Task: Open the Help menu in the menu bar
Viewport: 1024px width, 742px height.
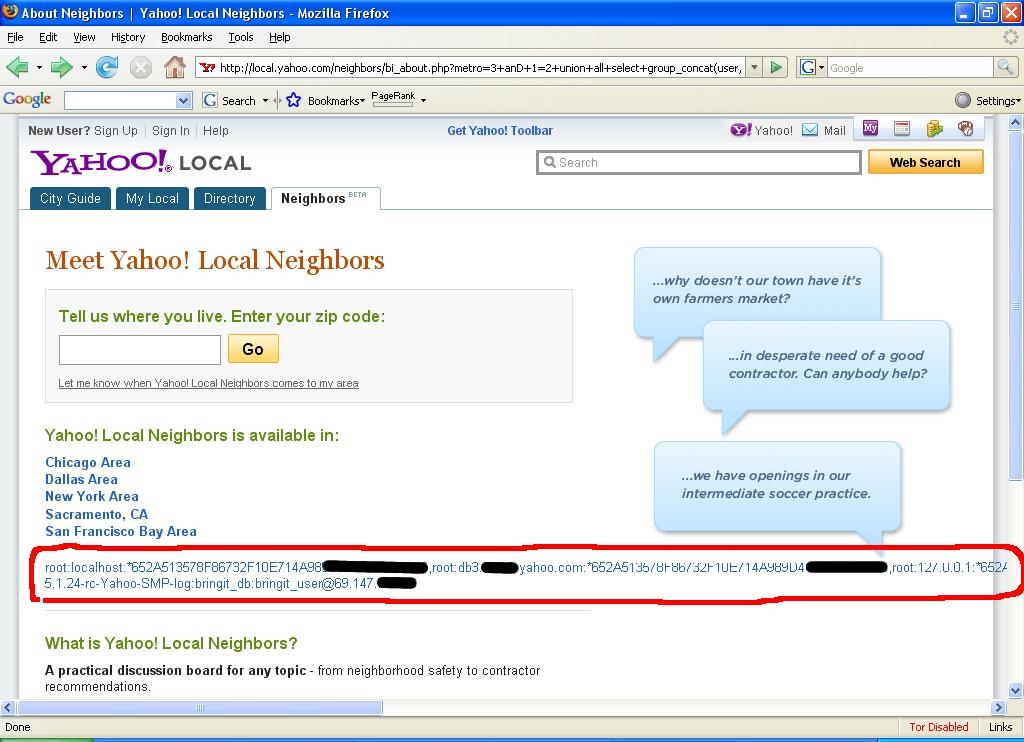Action: click(280, 37)
